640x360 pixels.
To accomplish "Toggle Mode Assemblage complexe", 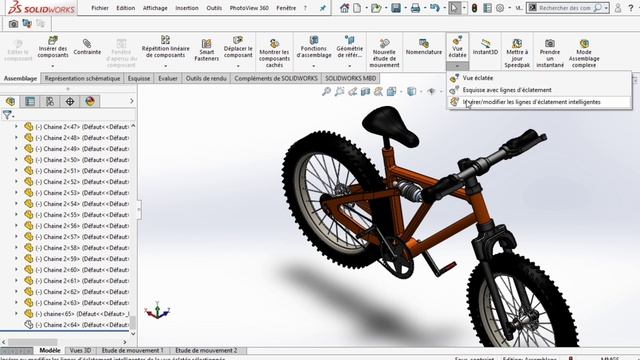I will 584,53.
